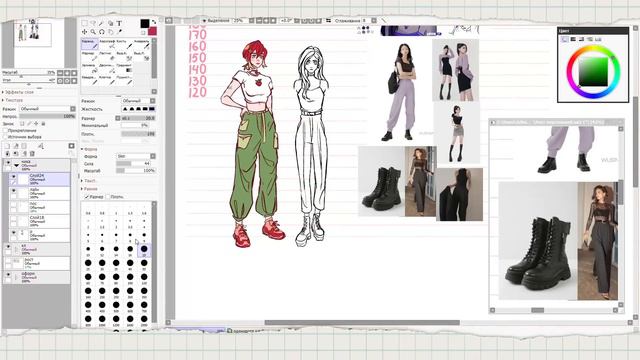Screen dimensions: 640x360
Task: Select the Кисть brush preset
Action: pyautogui.click(x=124, y=44)
